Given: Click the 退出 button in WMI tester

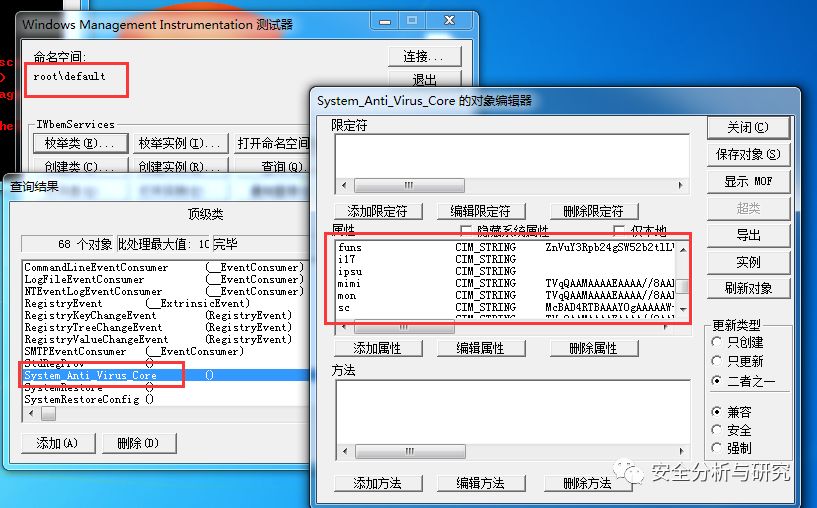Looking at the screenshot, I should click(425, 79).
